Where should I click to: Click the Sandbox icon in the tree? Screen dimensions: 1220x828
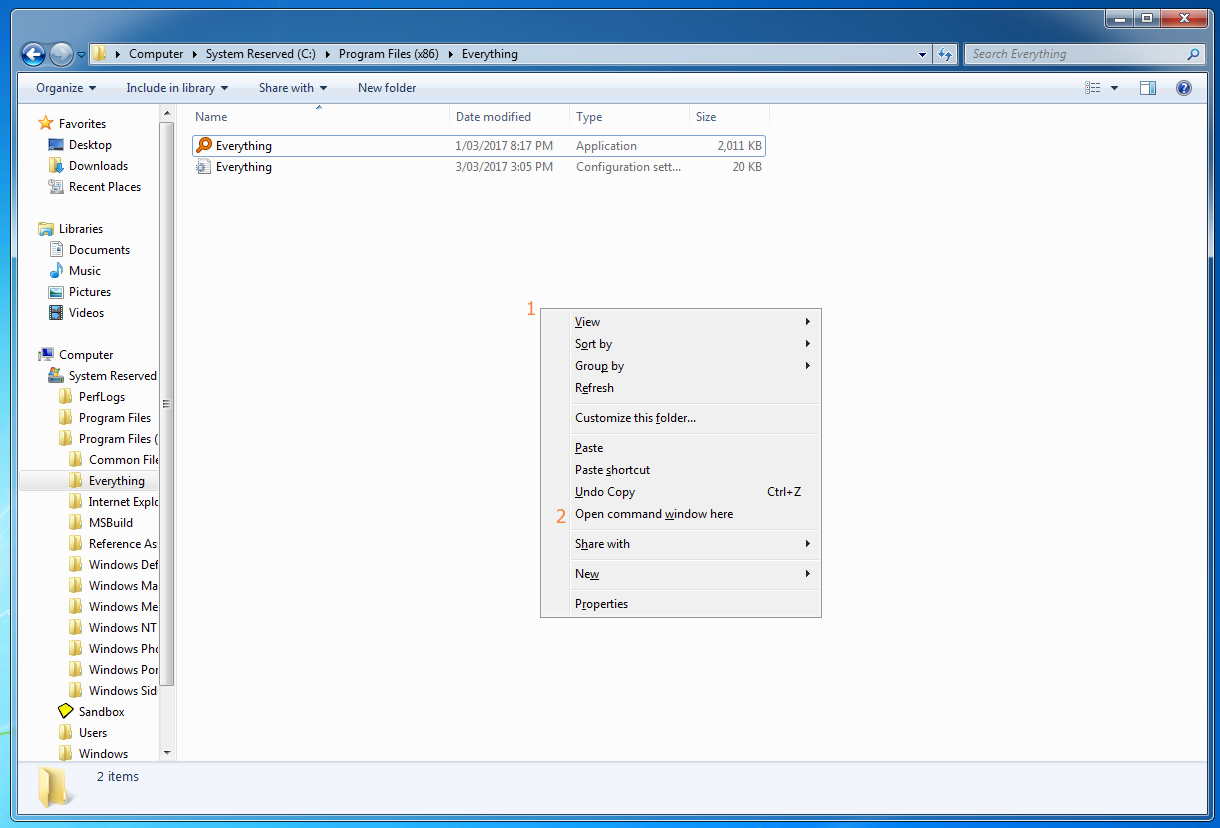click(x=66, y=712)
